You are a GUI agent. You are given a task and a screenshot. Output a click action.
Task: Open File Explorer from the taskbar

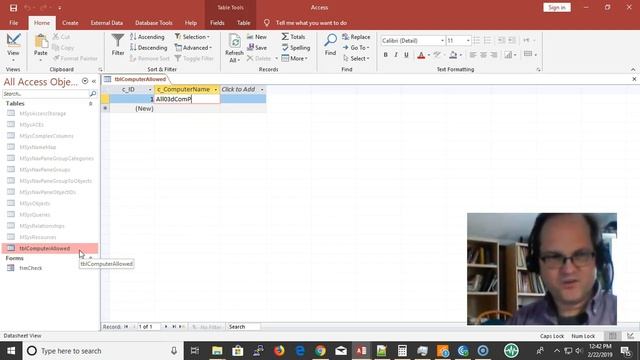coord(217,351)
